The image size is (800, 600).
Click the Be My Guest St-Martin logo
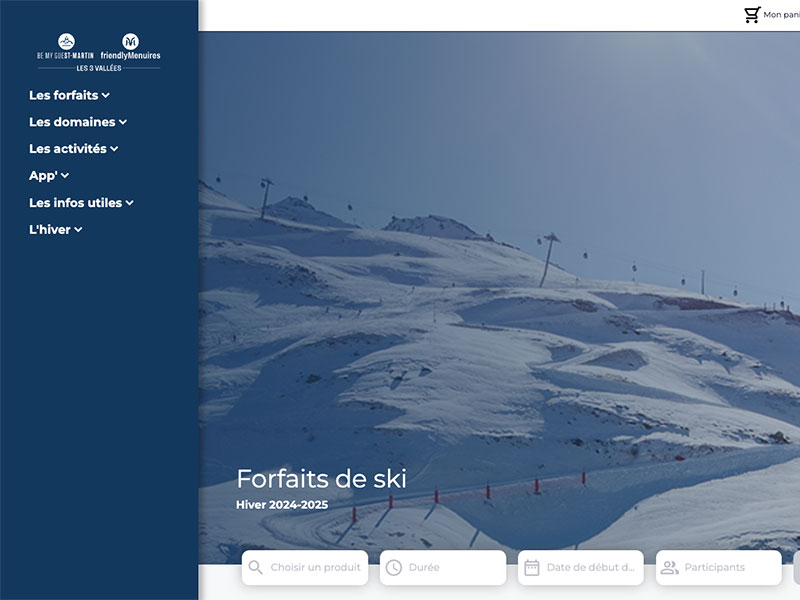point(66,47)
